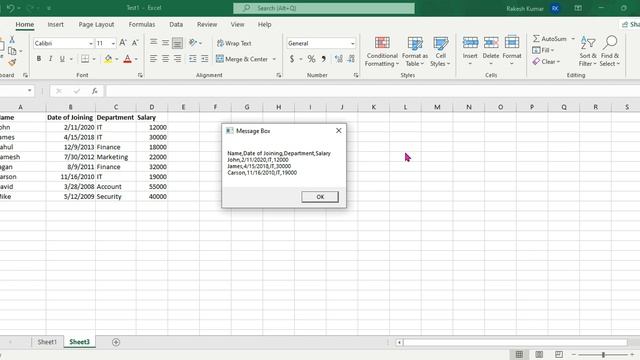Click the Font Color icon
The height and width of the screenshot is (360, 640).
pyautogui.click(x=127, y=59)
